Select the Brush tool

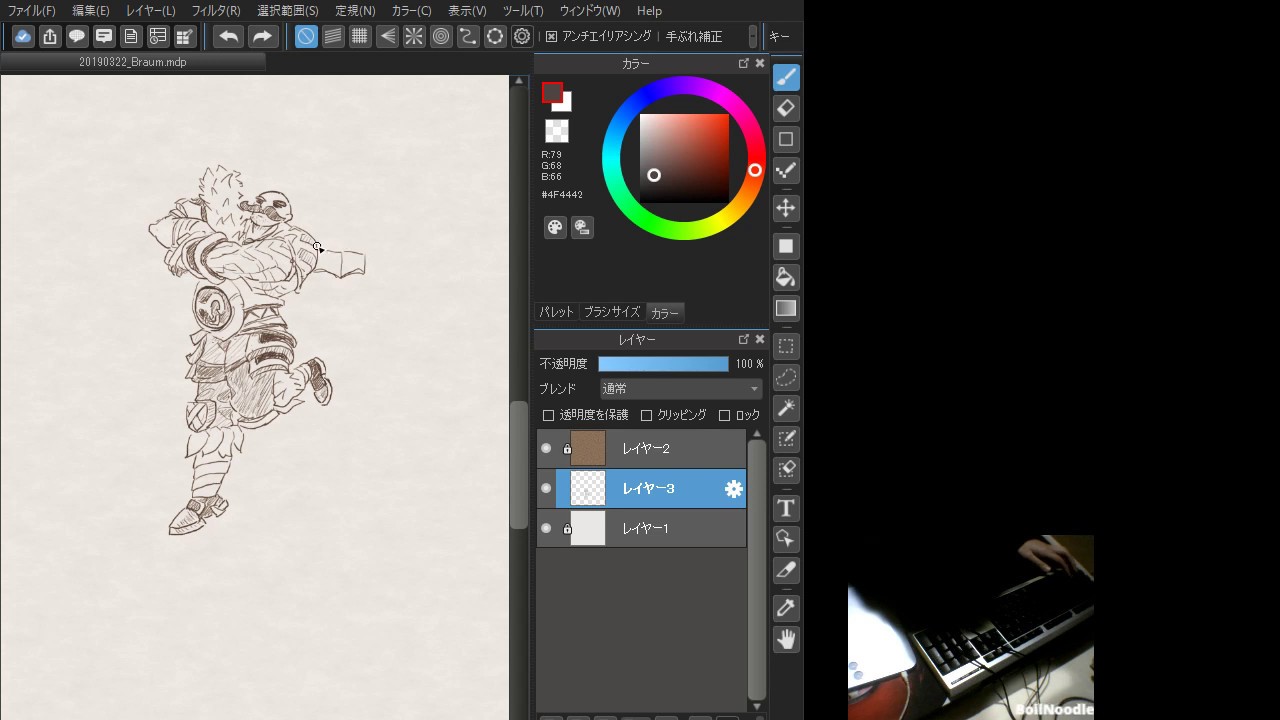click(786, 77)
